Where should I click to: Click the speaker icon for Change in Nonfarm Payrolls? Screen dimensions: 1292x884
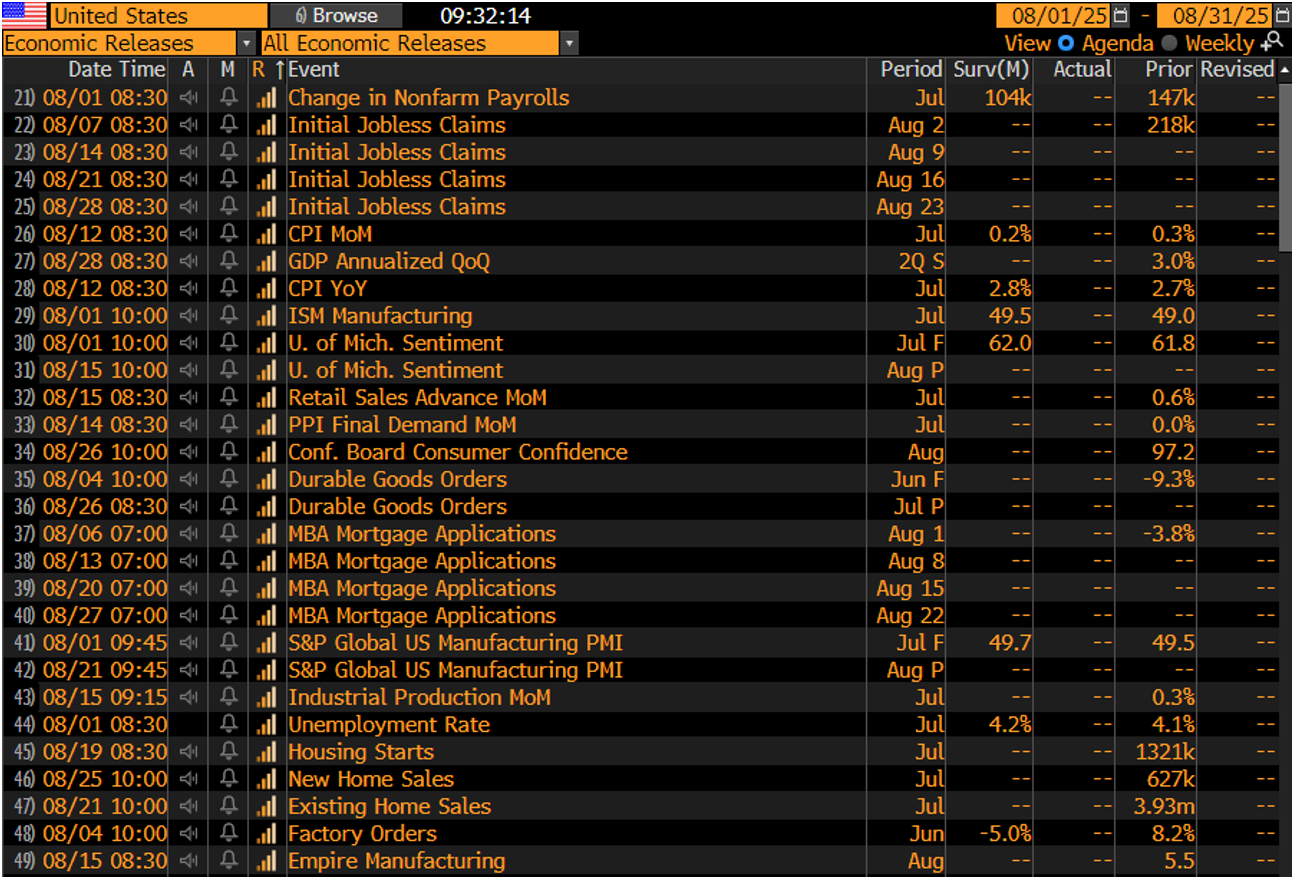click(188, 98)
